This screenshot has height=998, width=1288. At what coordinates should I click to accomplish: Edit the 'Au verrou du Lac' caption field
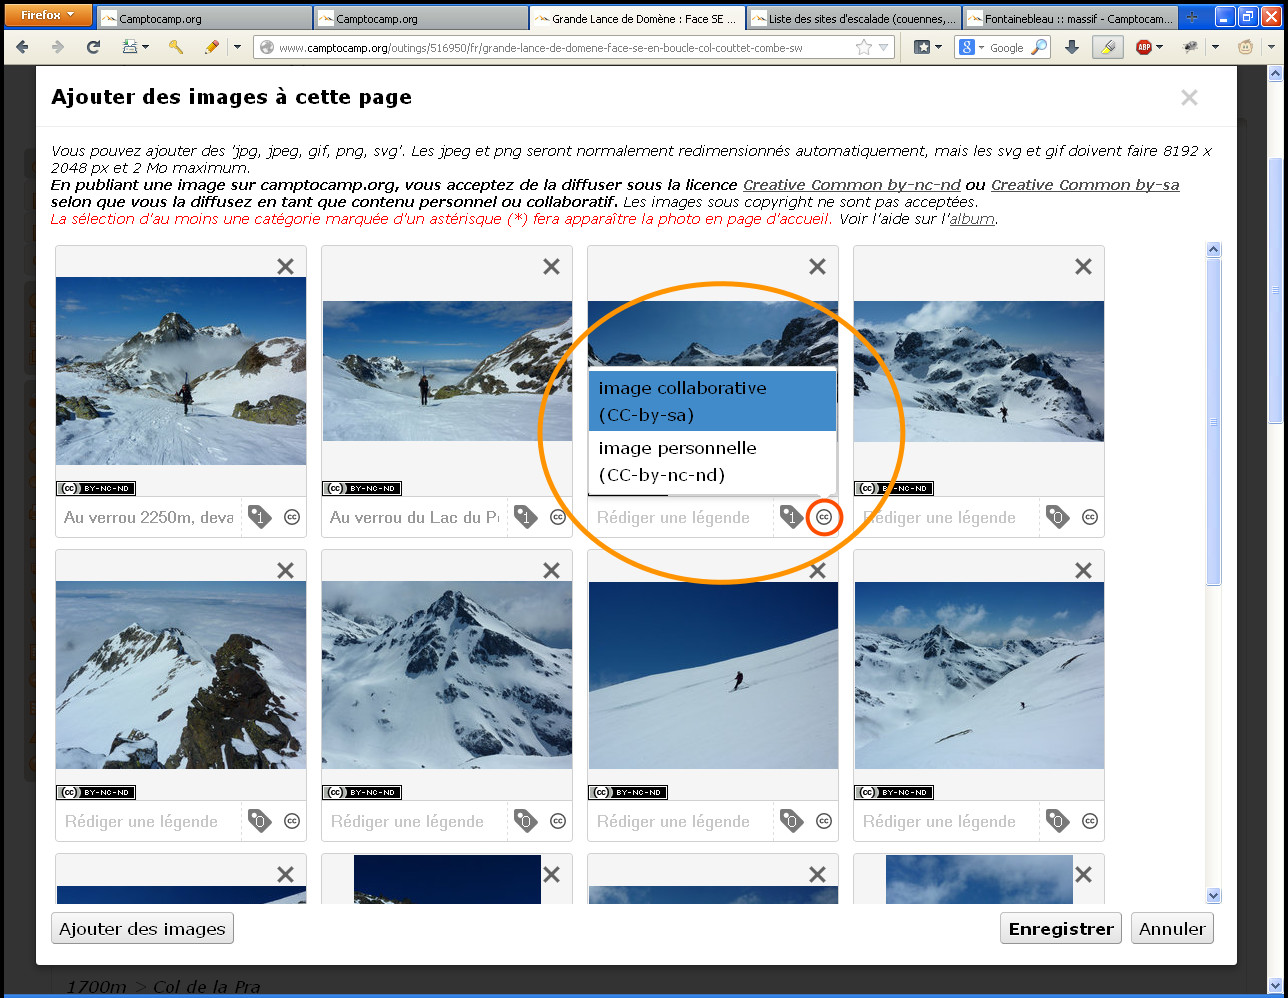pyautogui.click(x=414, y=517)
